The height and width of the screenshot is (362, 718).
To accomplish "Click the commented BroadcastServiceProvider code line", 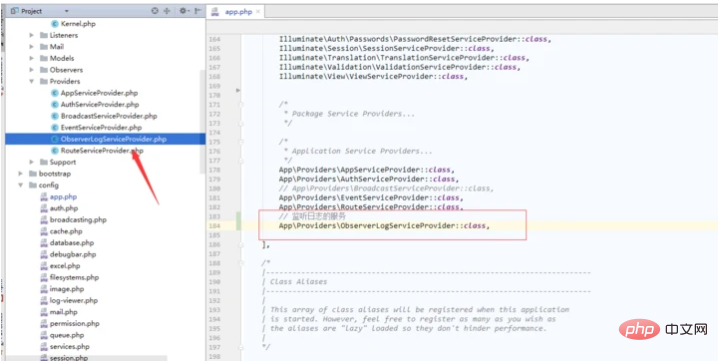I will click(386, 189).
